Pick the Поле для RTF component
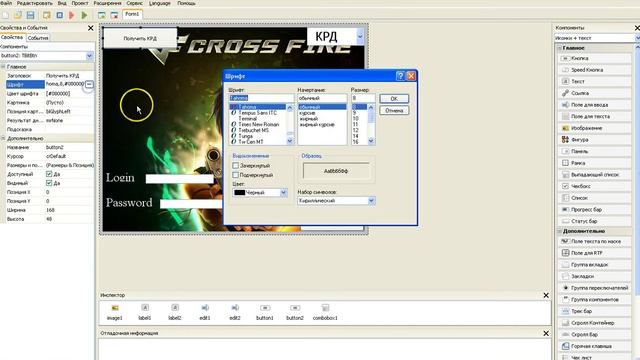Image resolution: width=640 pixels, height=360 pixels. 594,253
